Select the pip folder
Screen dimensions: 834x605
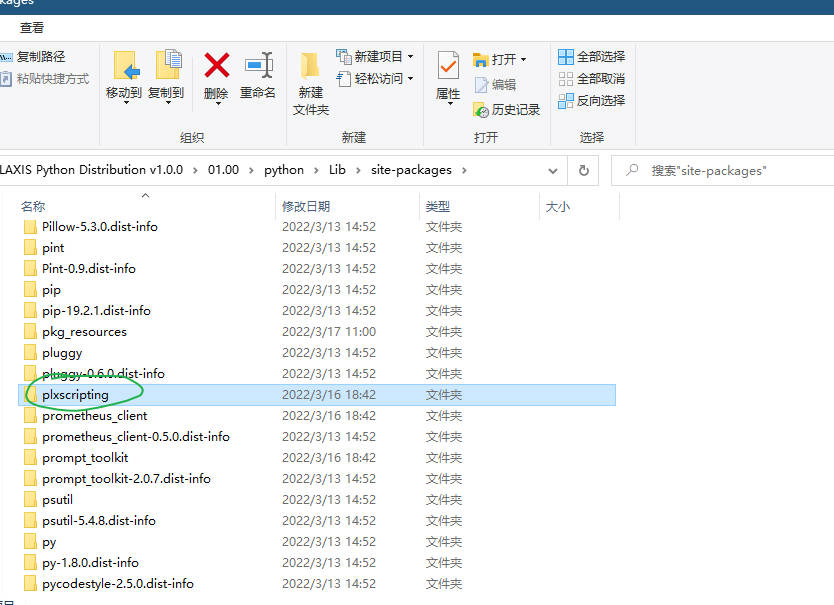pos(52,290)
